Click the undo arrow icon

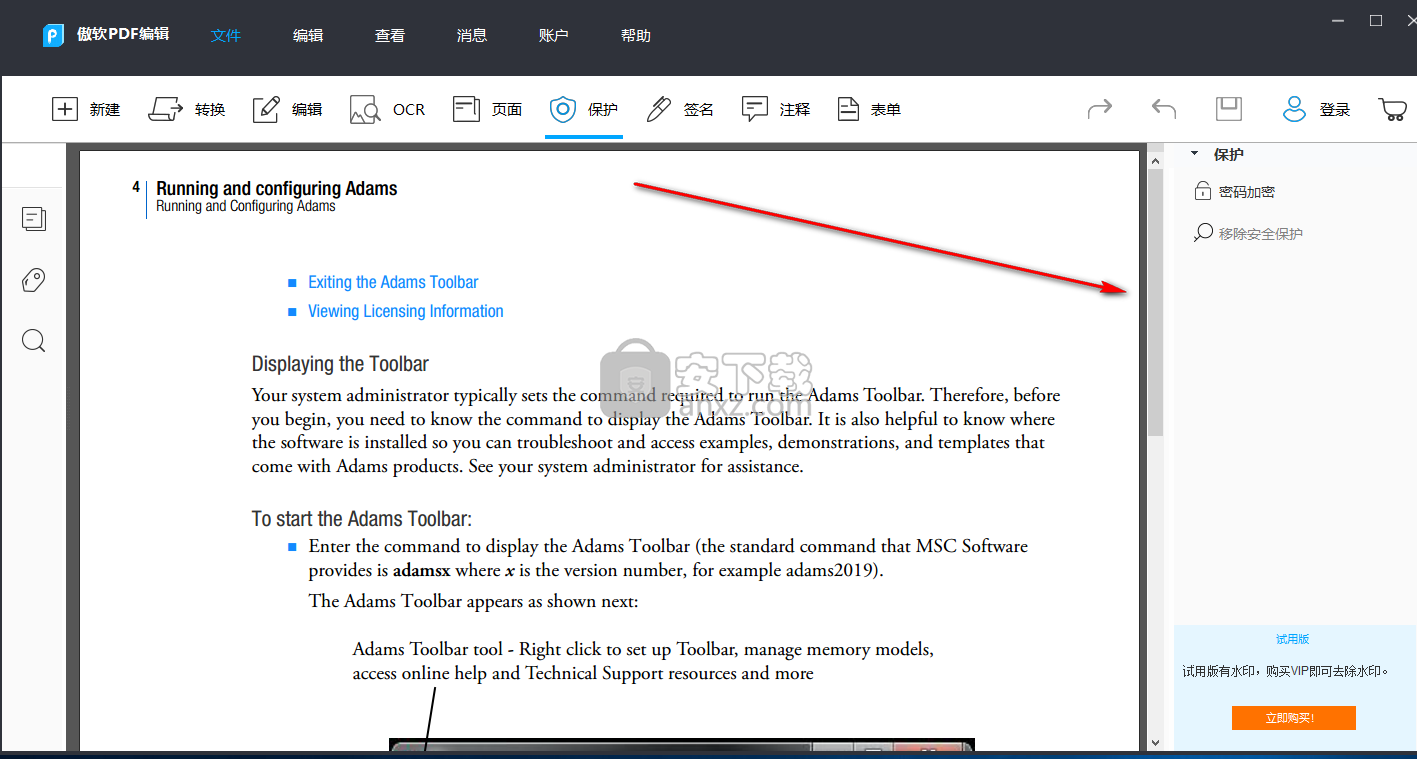click(1163, 108)
